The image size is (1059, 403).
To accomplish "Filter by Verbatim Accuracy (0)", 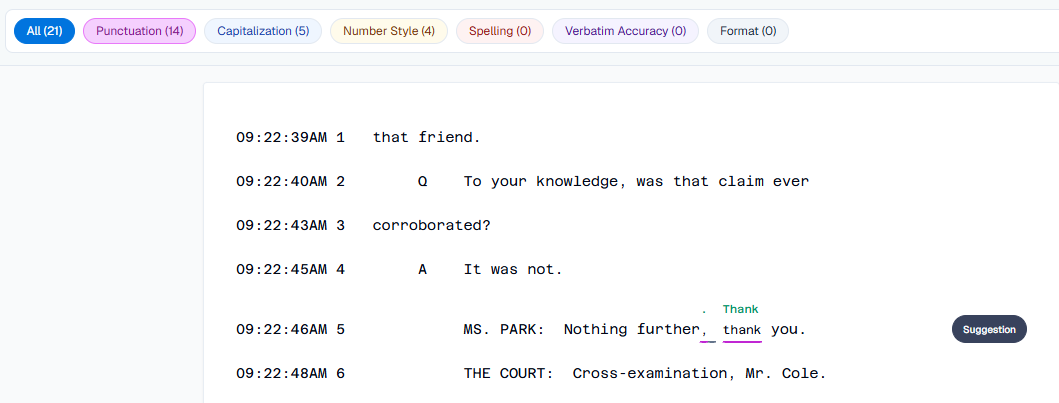I will [x=625, y=31].
